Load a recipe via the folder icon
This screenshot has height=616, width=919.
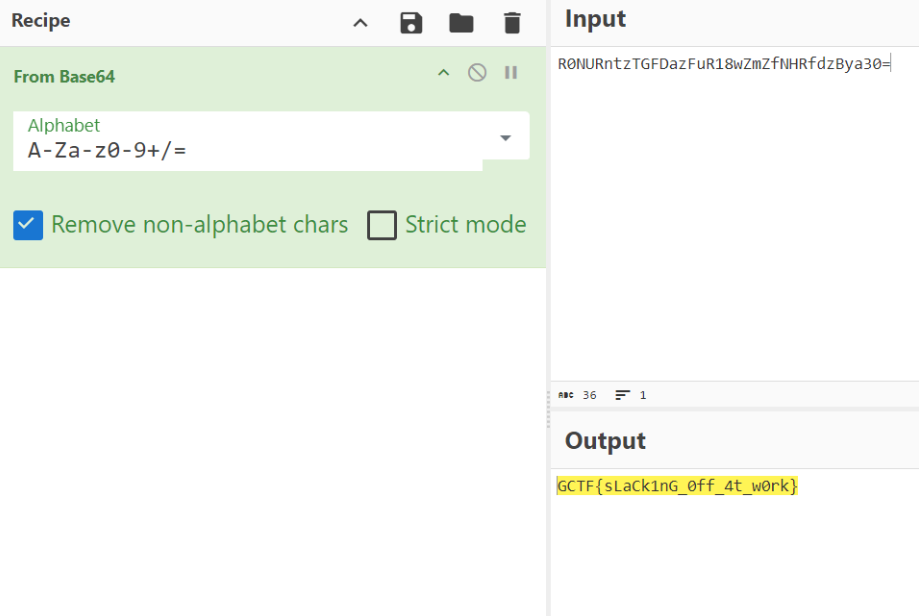click(461, 23)
